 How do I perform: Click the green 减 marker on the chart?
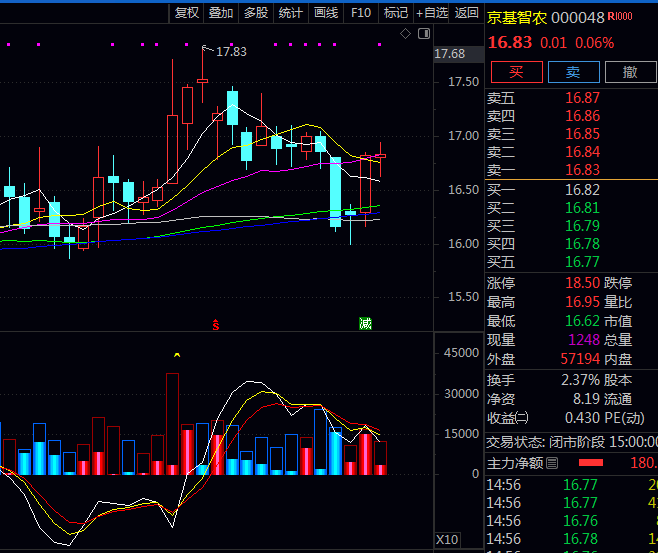[x=365, y=323]
